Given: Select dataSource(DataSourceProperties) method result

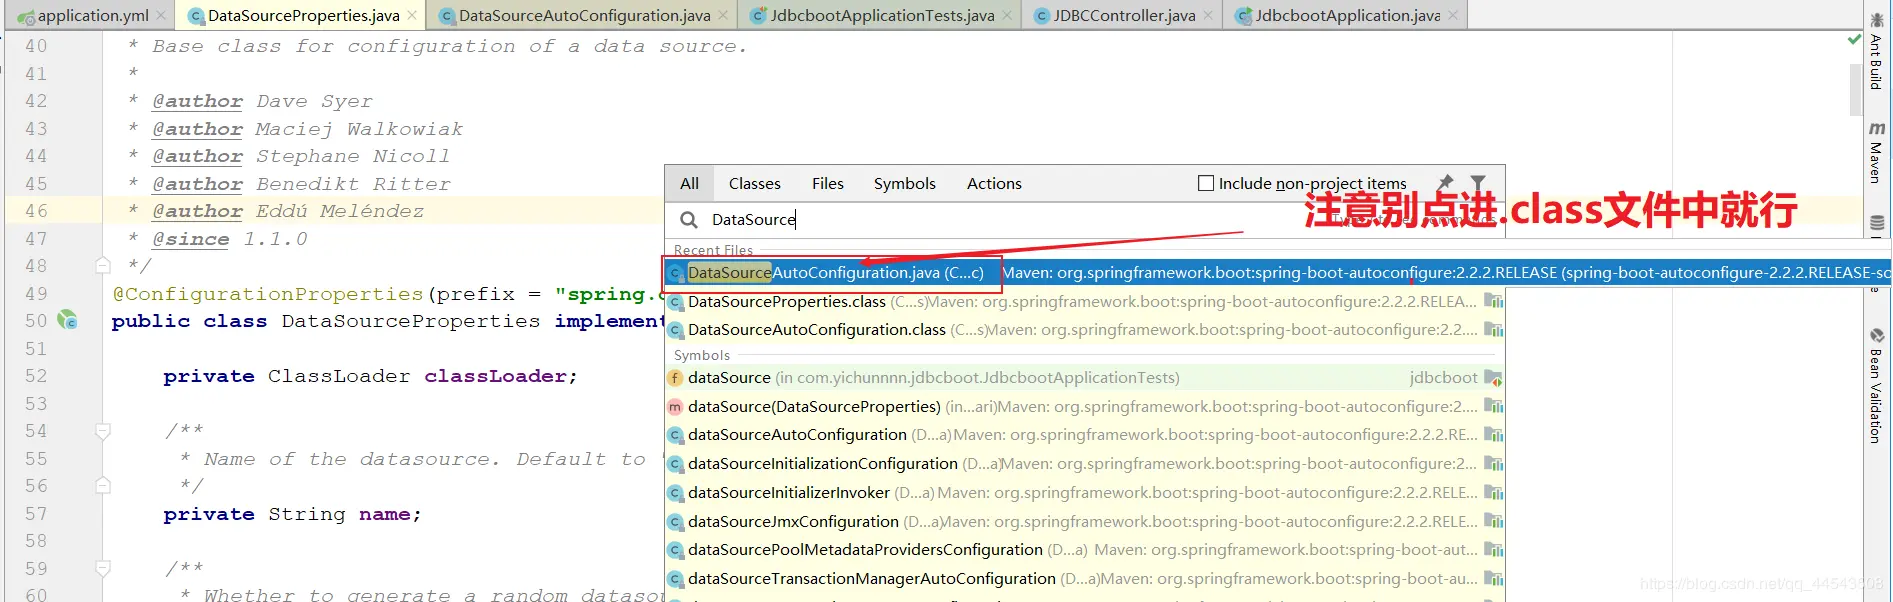Looking at the screenshot, I should (1085, 406).
